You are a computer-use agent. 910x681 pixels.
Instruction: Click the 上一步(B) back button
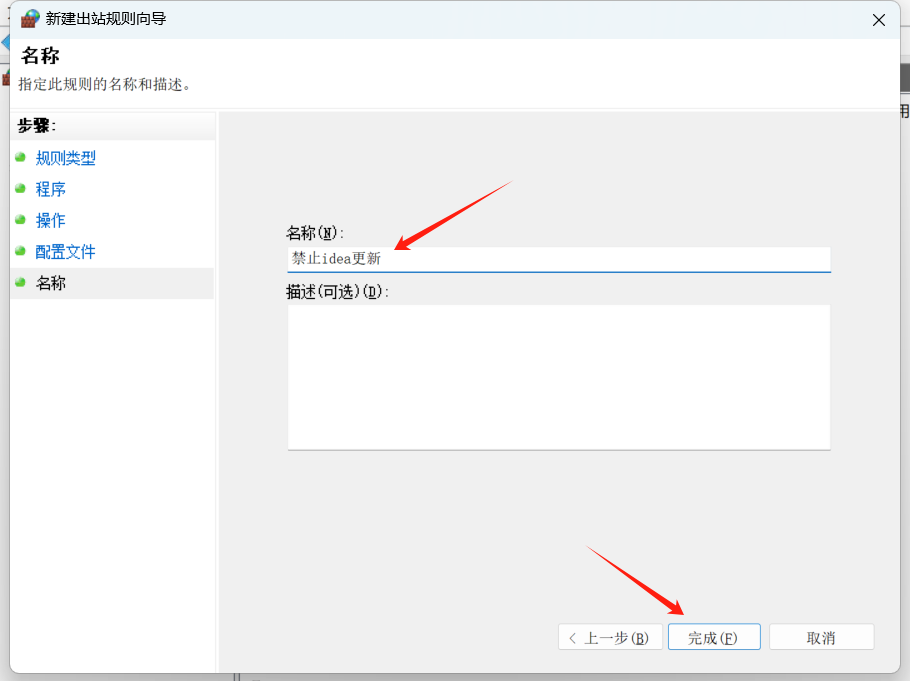610,637
